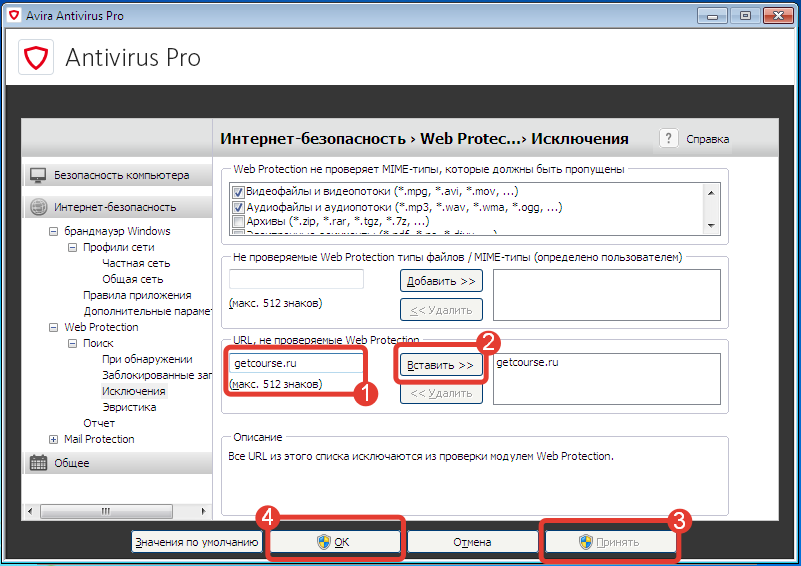Click the MIME-type input field

(x=296, y=279)
